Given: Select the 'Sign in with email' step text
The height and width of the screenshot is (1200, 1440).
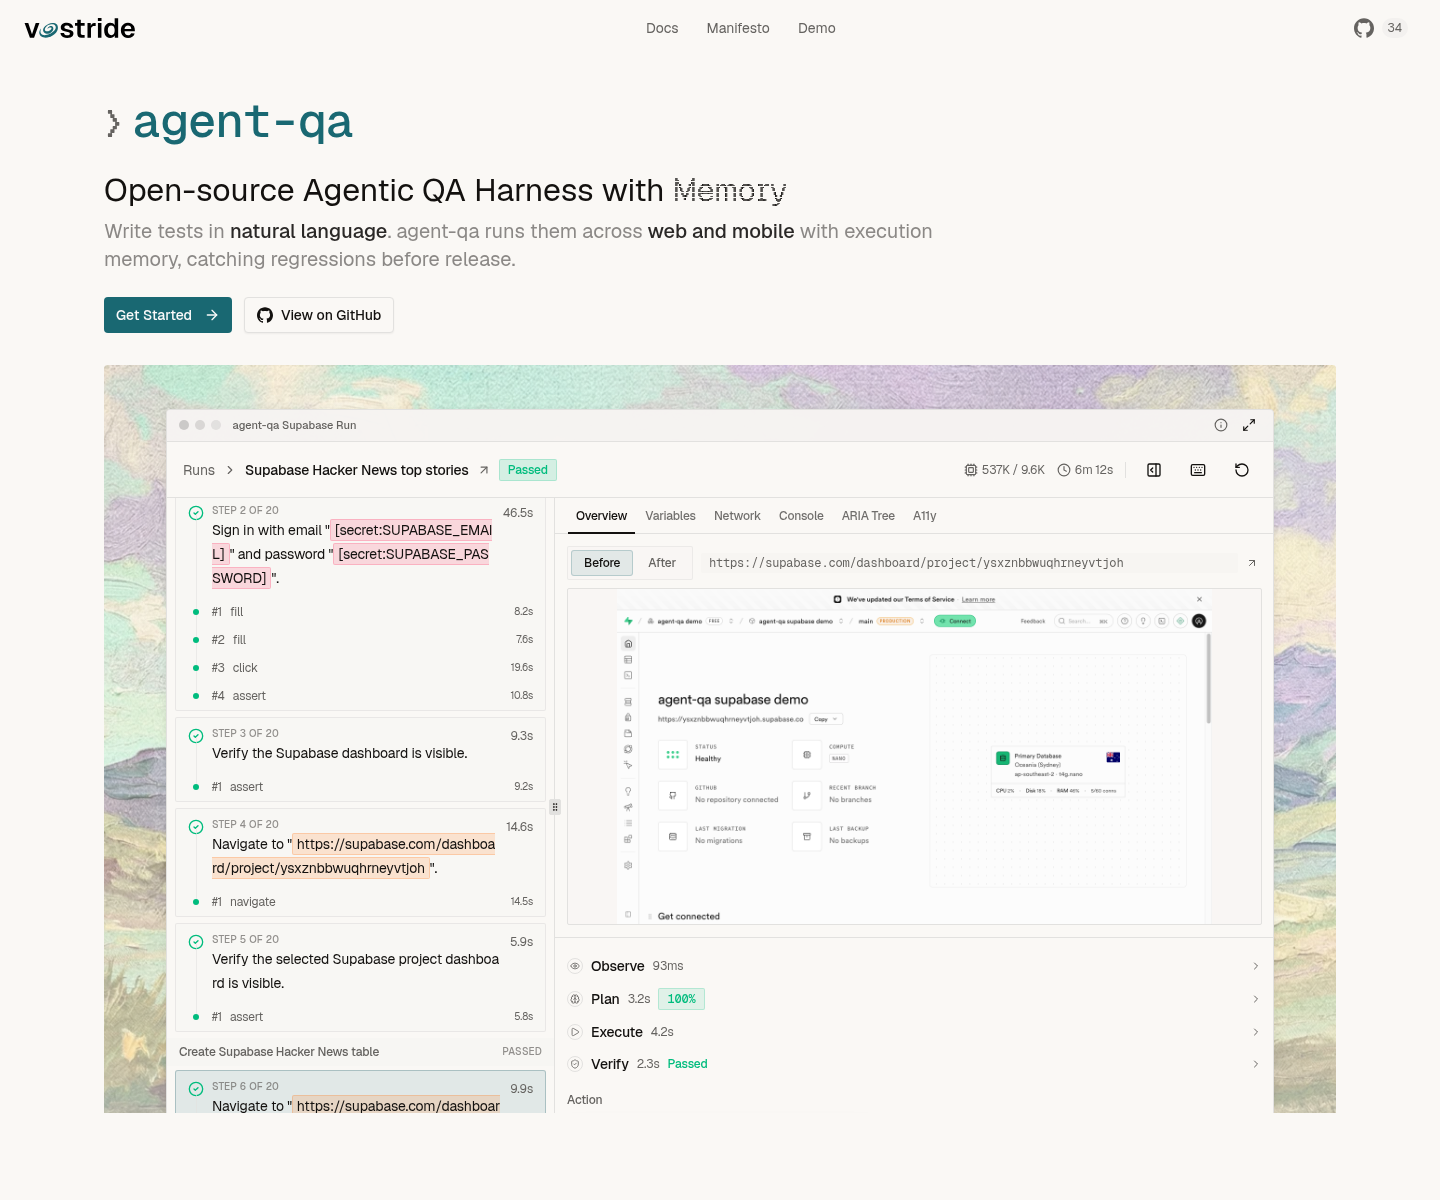Looking at the screenshot, I should pos(352,554).
